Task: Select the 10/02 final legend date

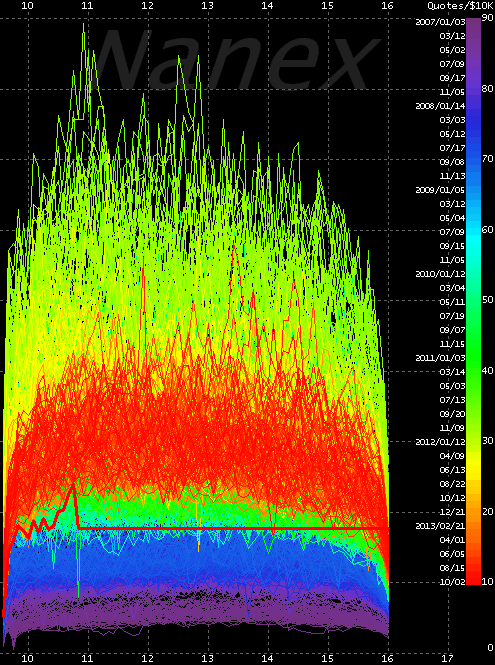Action: click(454, 582)
